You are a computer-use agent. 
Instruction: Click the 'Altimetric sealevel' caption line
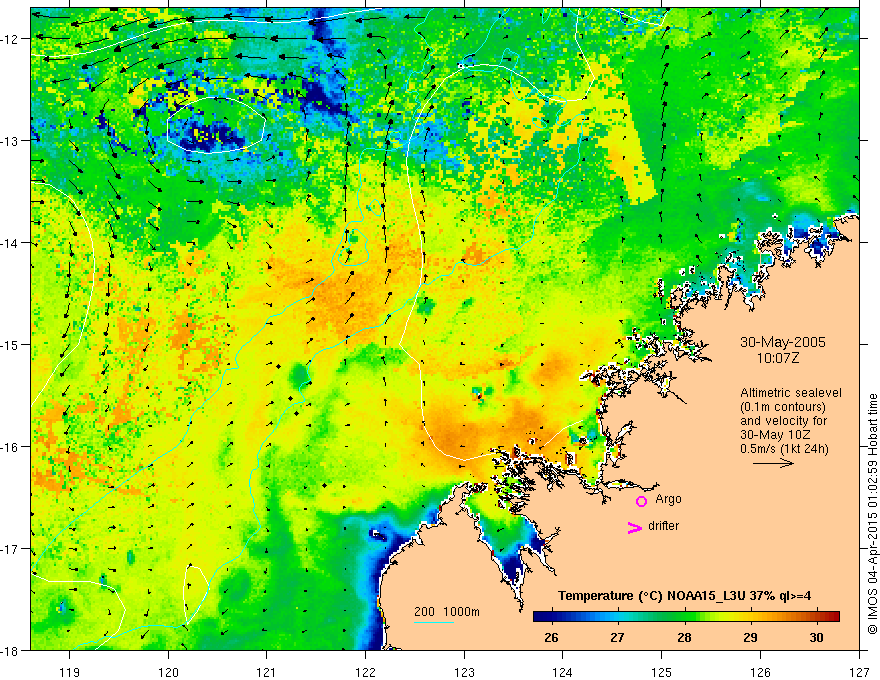tap(791, 393)
